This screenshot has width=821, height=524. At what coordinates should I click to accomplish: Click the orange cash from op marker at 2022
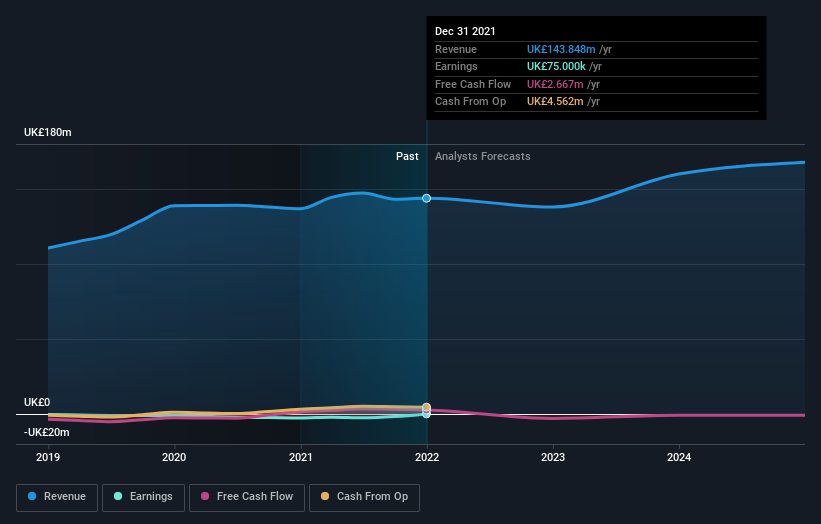click(426, 407)
